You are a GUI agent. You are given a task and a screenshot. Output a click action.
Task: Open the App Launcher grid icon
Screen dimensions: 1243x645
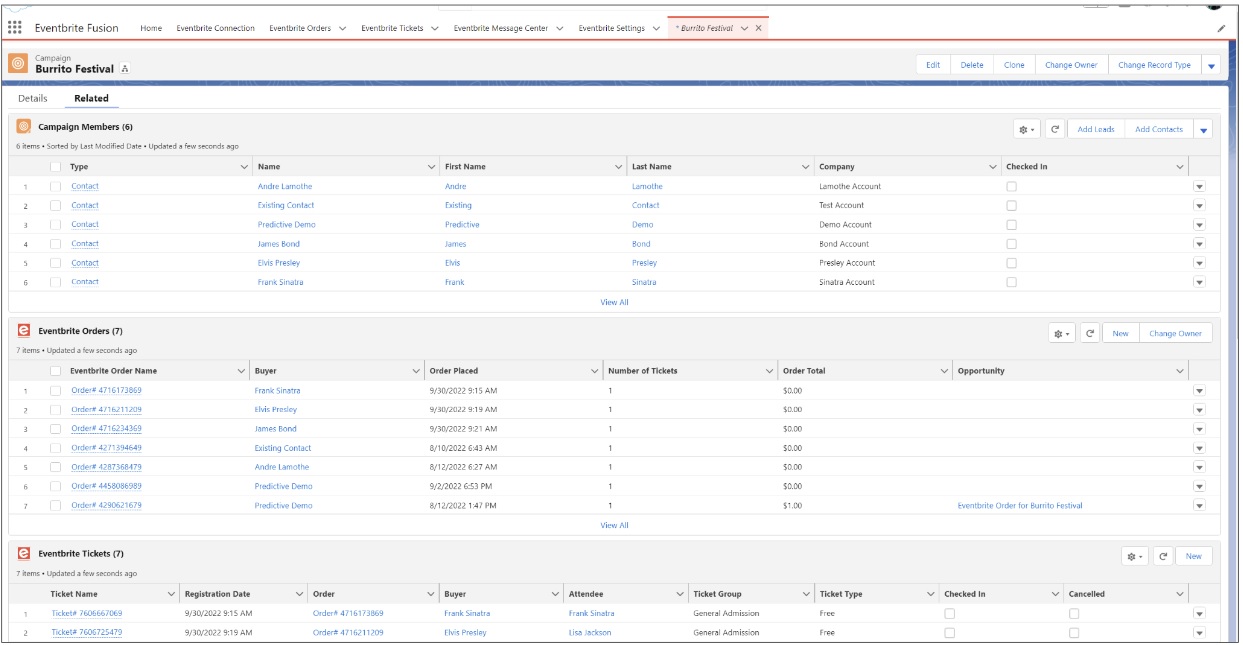point(15,28)
